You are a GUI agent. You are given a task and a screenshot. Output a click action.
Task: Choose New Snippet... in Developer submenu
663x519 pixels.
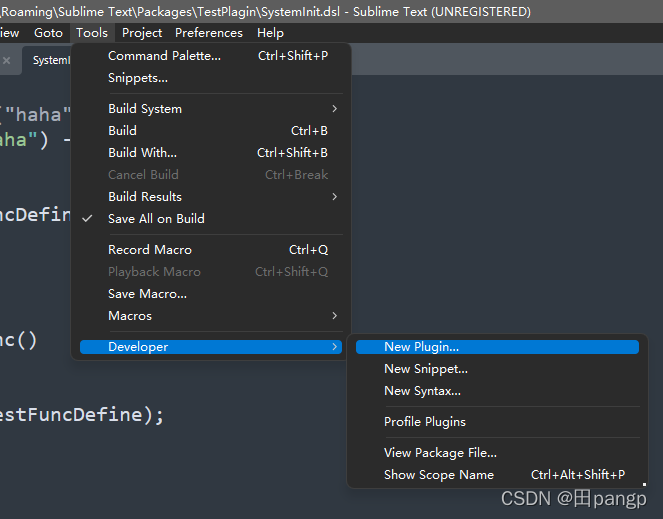tap(497, 369)
